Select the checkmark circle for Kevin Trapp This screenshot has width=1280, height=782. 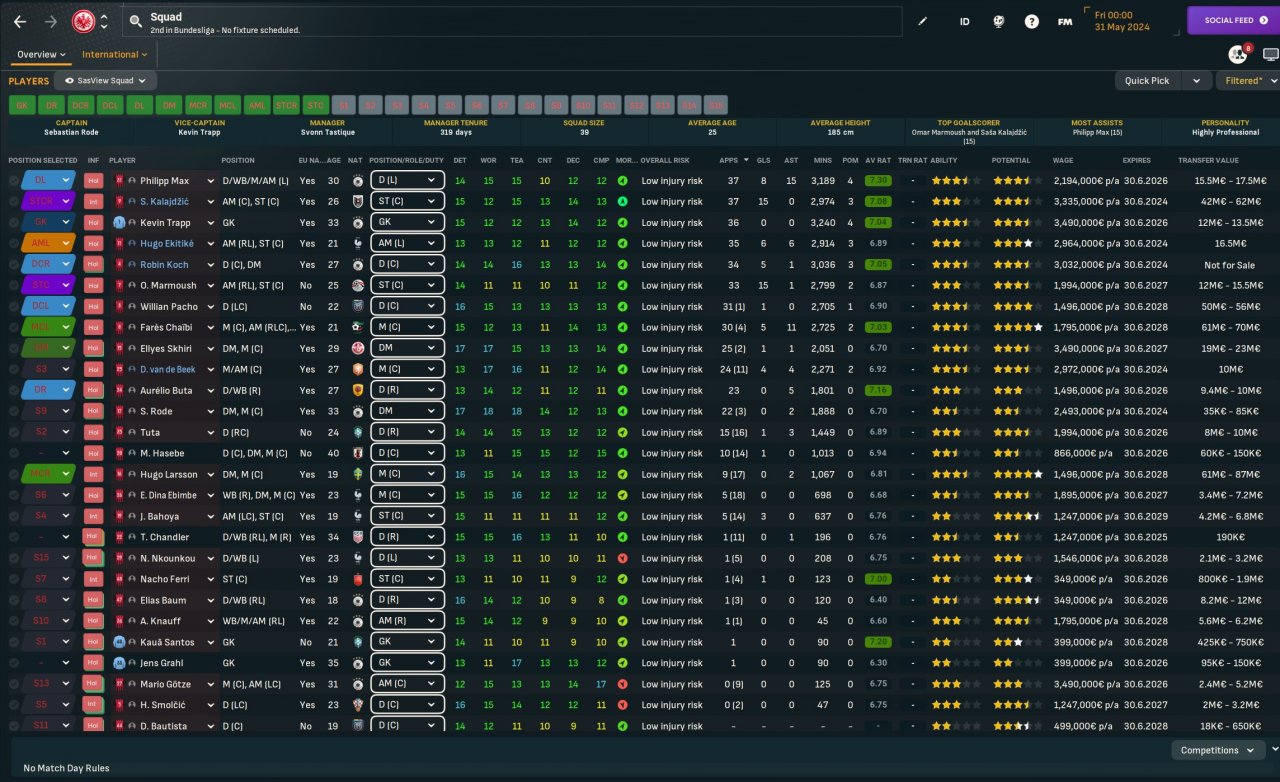tap(14, 223)
